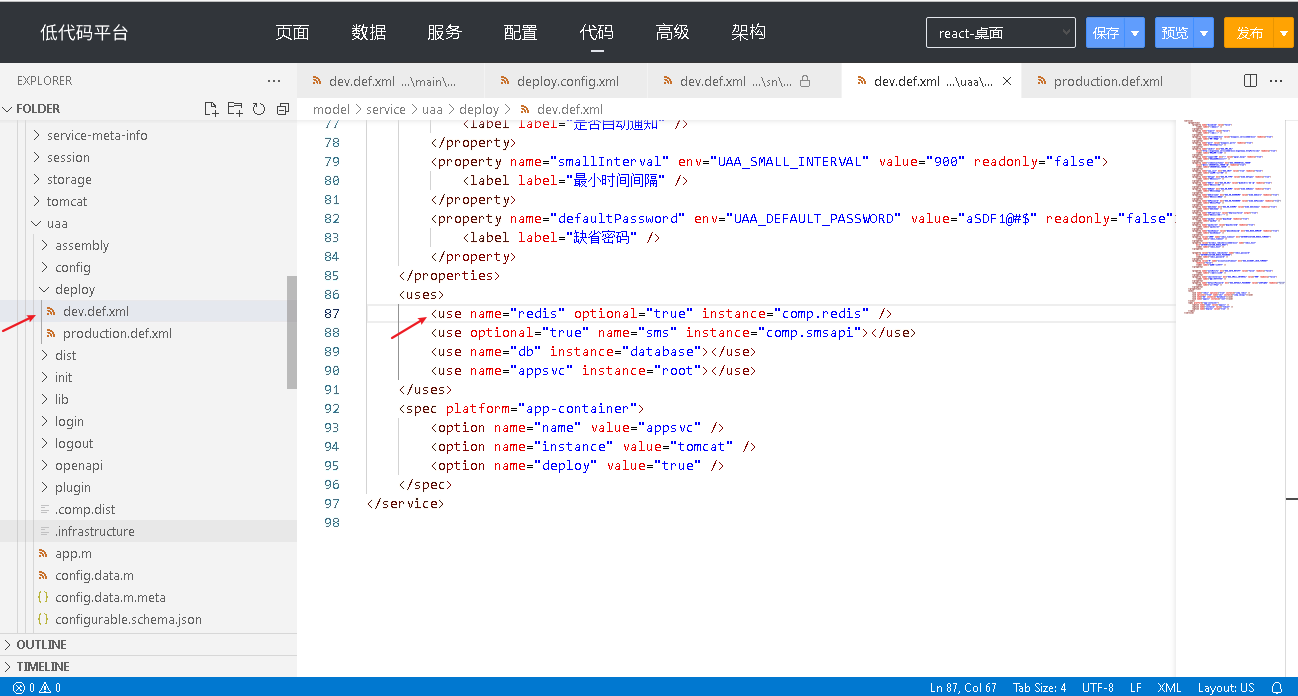This screenshot has height=696, width=1298.
Task: Click the New File icon in explorer
Action: coord(211,109)
